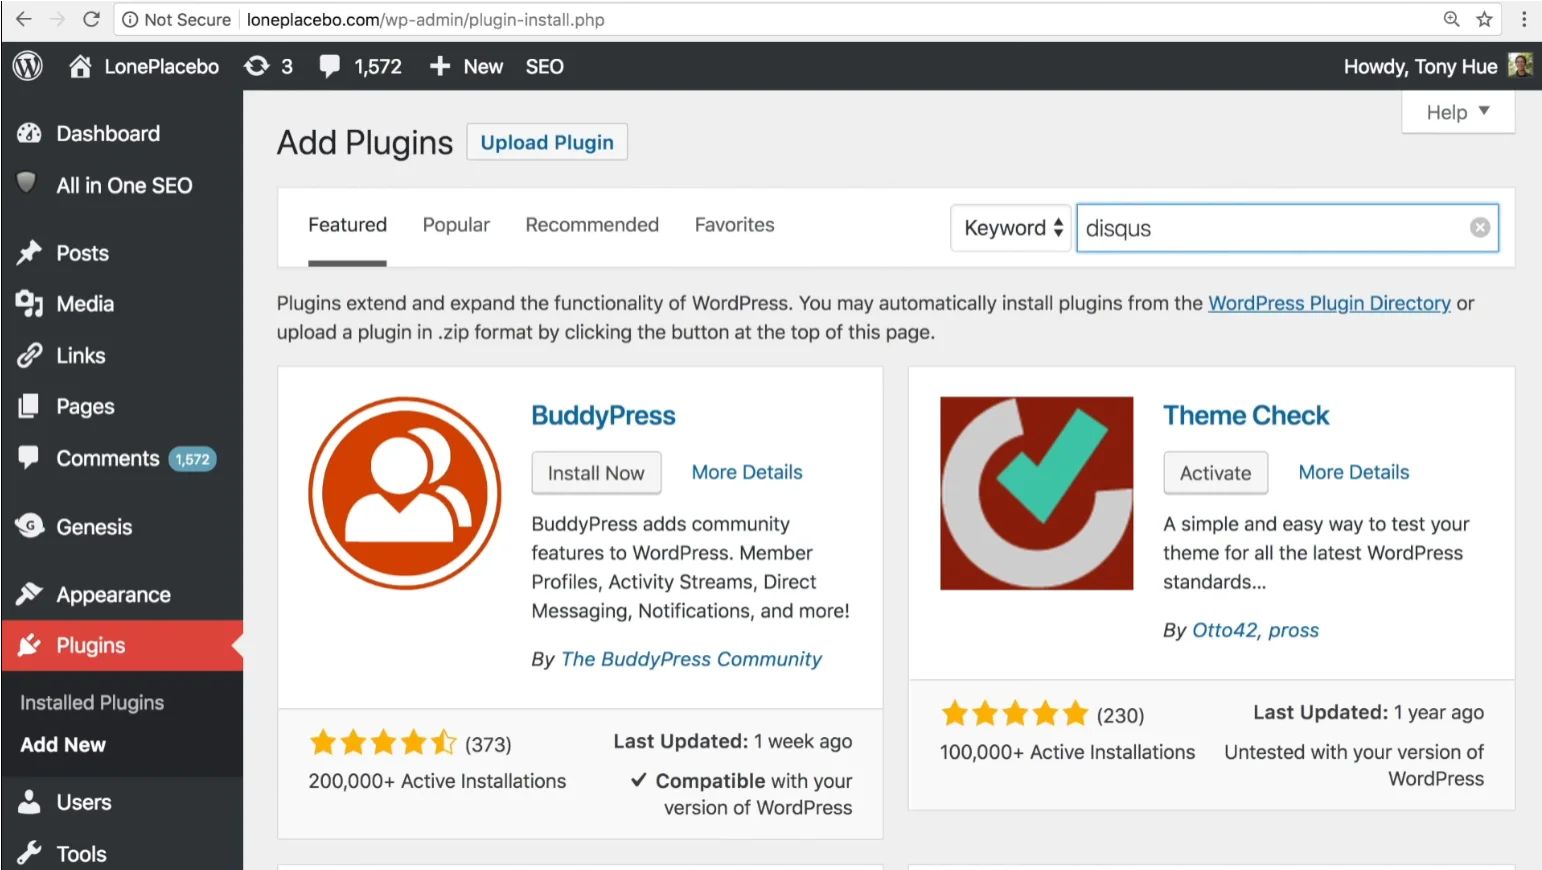Image resolution: width=1542 pixels, height=870 pixels.
Task: Open the Keyword search type dropdown
Action: tap(1011, 228)
